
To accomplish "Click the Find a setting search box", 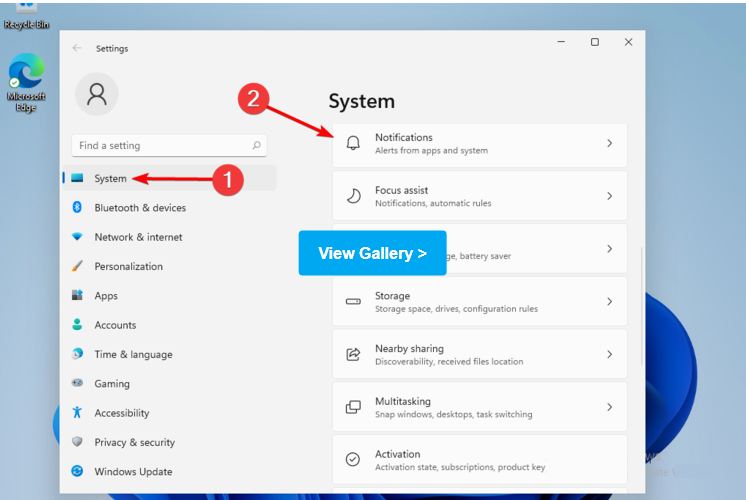I will [169, 146].
